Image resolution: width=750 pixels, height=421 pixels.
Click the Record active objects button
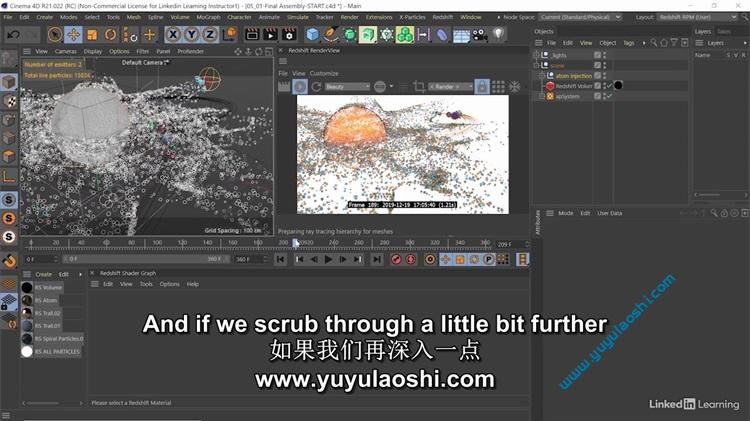click(396, 259)
